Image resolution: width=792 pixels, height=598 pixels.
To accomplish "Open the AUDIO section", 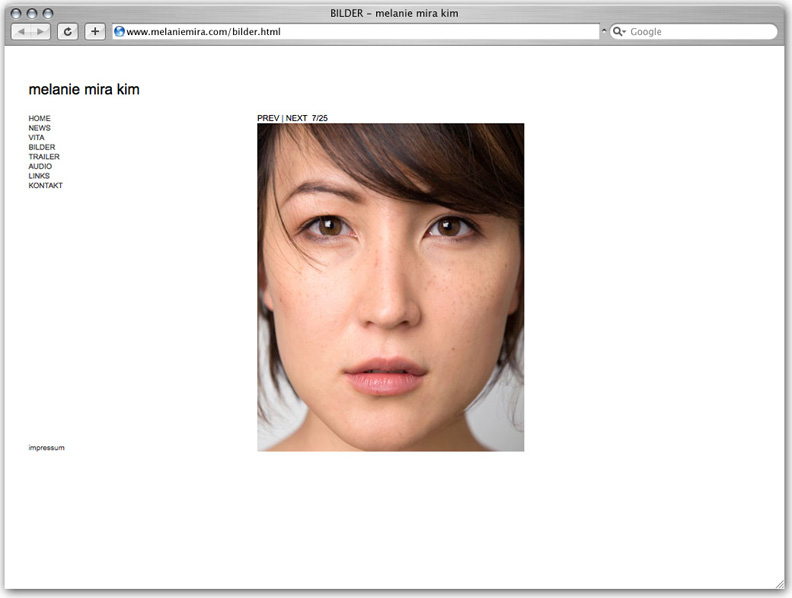I will pos(40,166).
